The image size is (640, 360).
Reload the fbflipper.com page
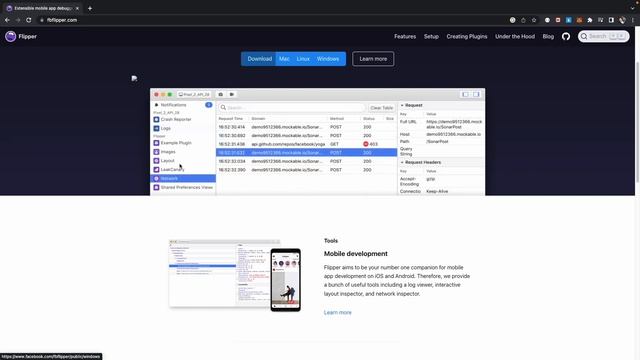pos(29,20)
